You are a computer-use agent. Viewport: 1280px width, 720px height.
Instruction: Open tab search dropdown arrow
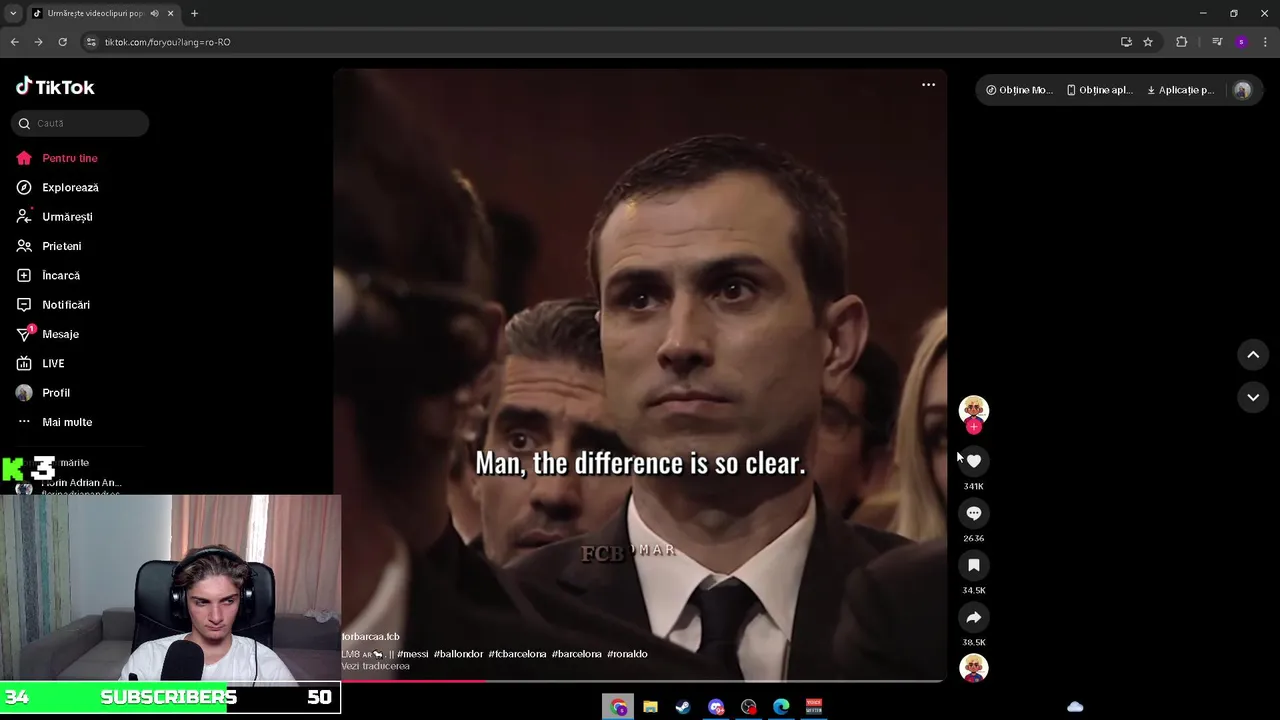[13, 13]
